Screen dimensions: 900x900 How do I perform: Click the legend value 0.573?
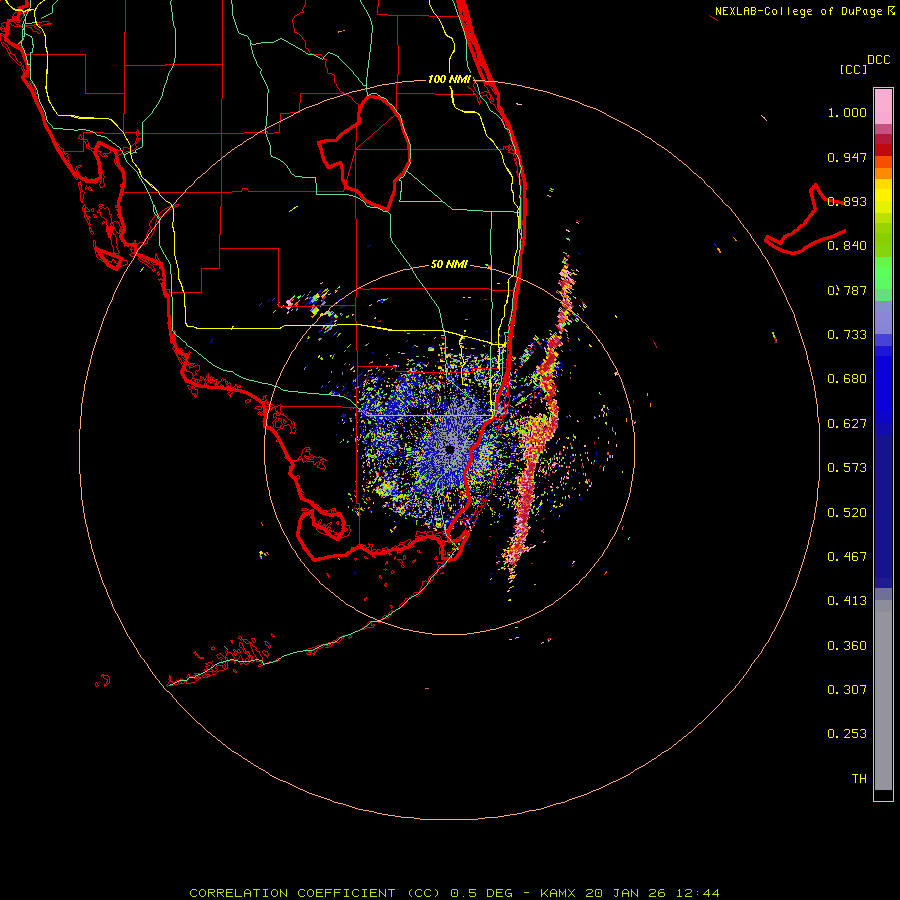(847, 468)
